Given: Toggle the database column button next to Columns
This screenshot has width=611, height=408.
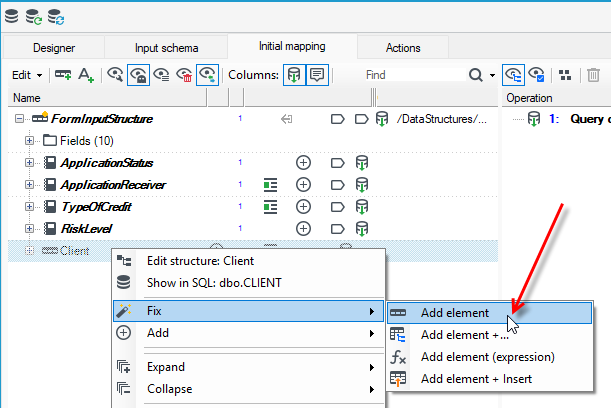Looking at the screenshot, I should click(x=294, y=75).
